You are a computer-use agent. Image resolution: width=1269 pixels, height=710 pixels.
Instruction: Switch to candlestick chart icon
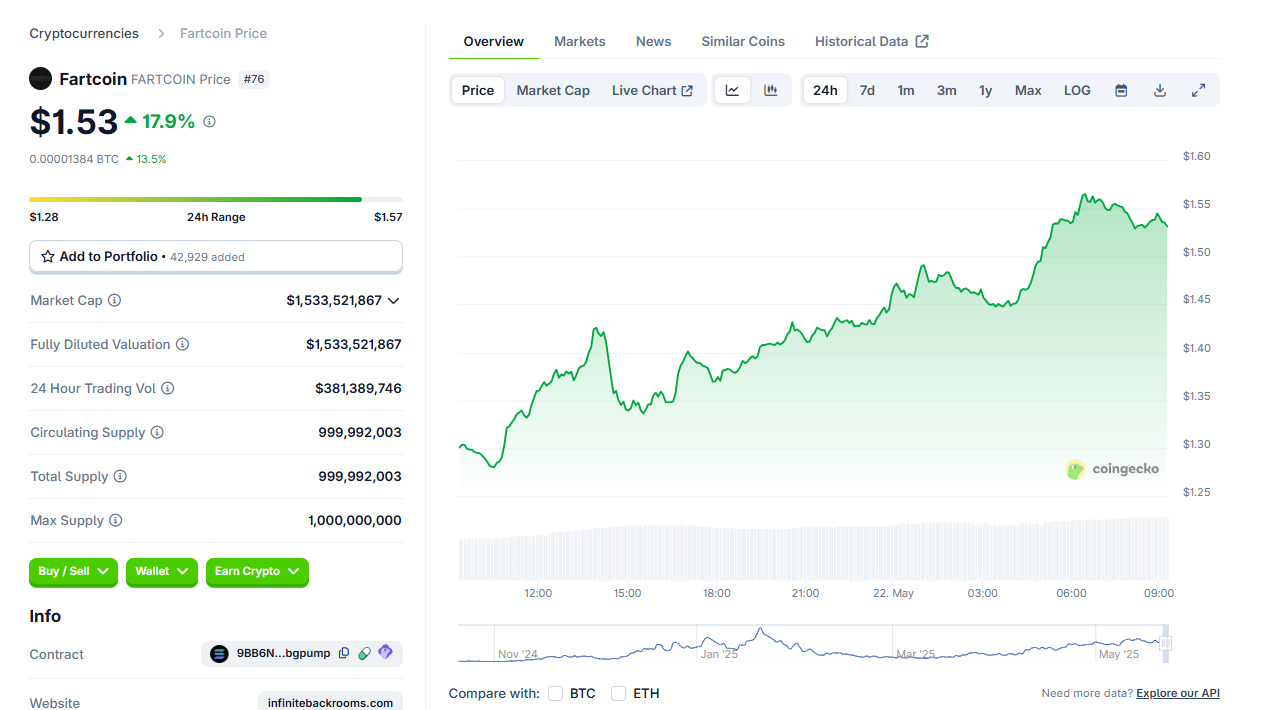771,90
